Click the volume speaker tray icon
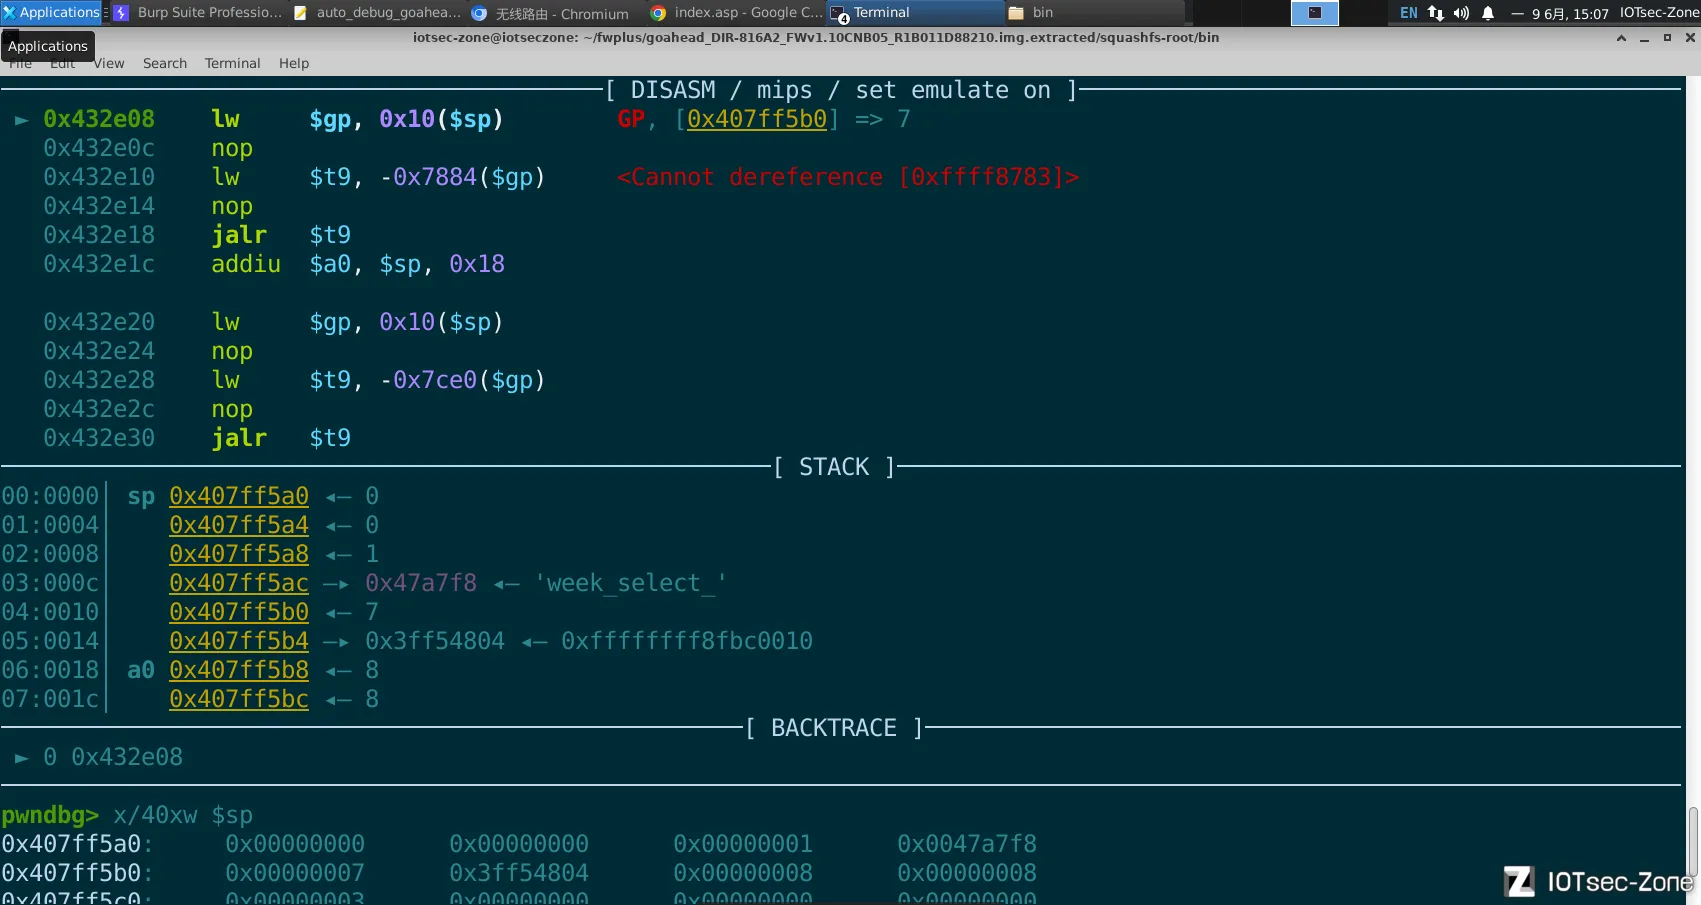The width and height of the screenshot is (1701, 905). 1461,13
